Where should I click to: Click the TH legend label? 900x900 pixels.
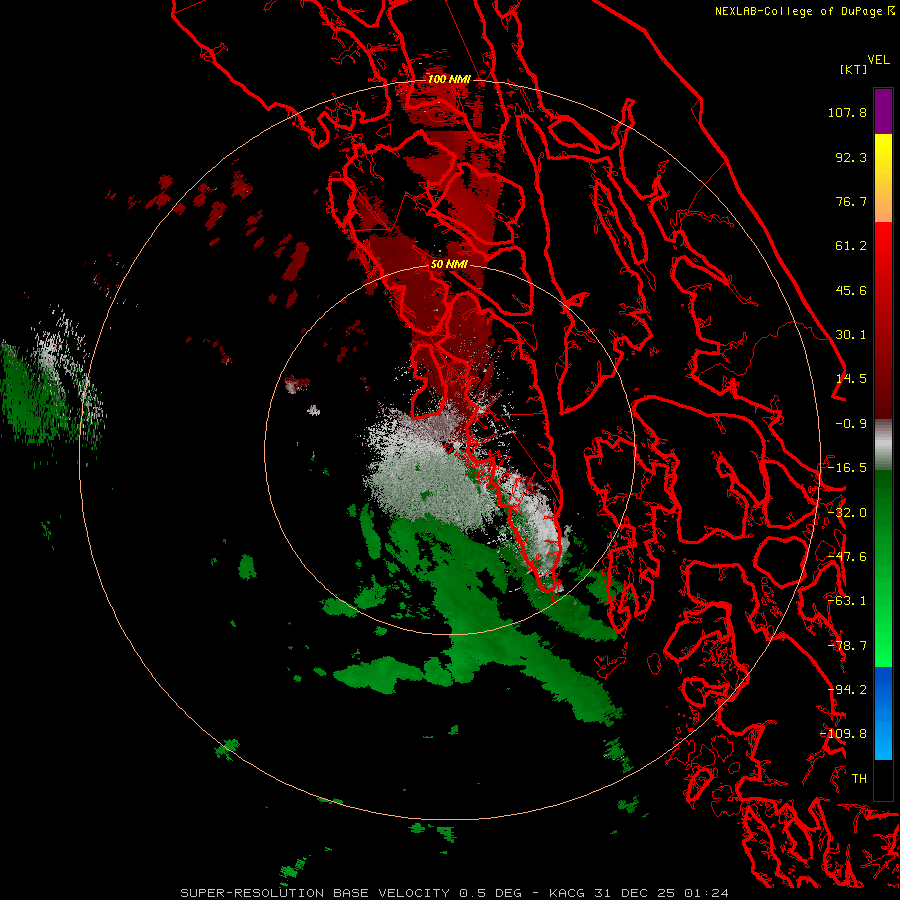point(859,779)
